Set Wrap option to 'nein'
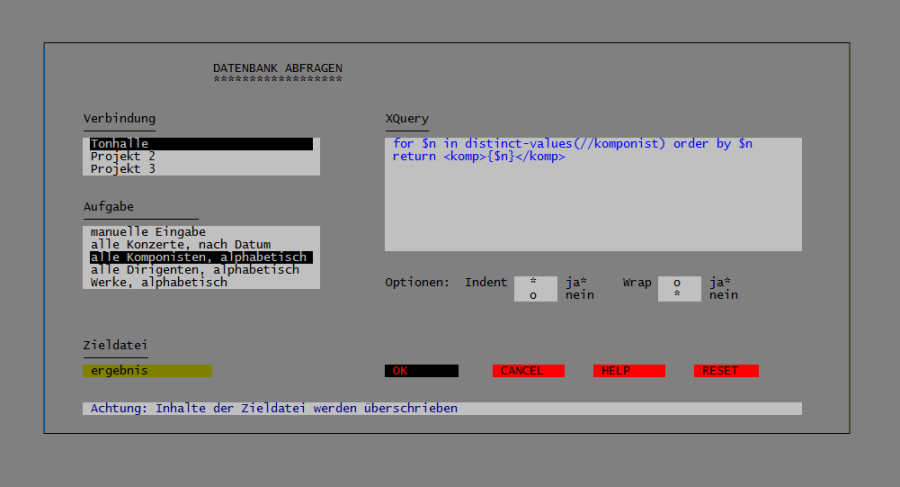900x487 pixels. click(x=678, y=295)
